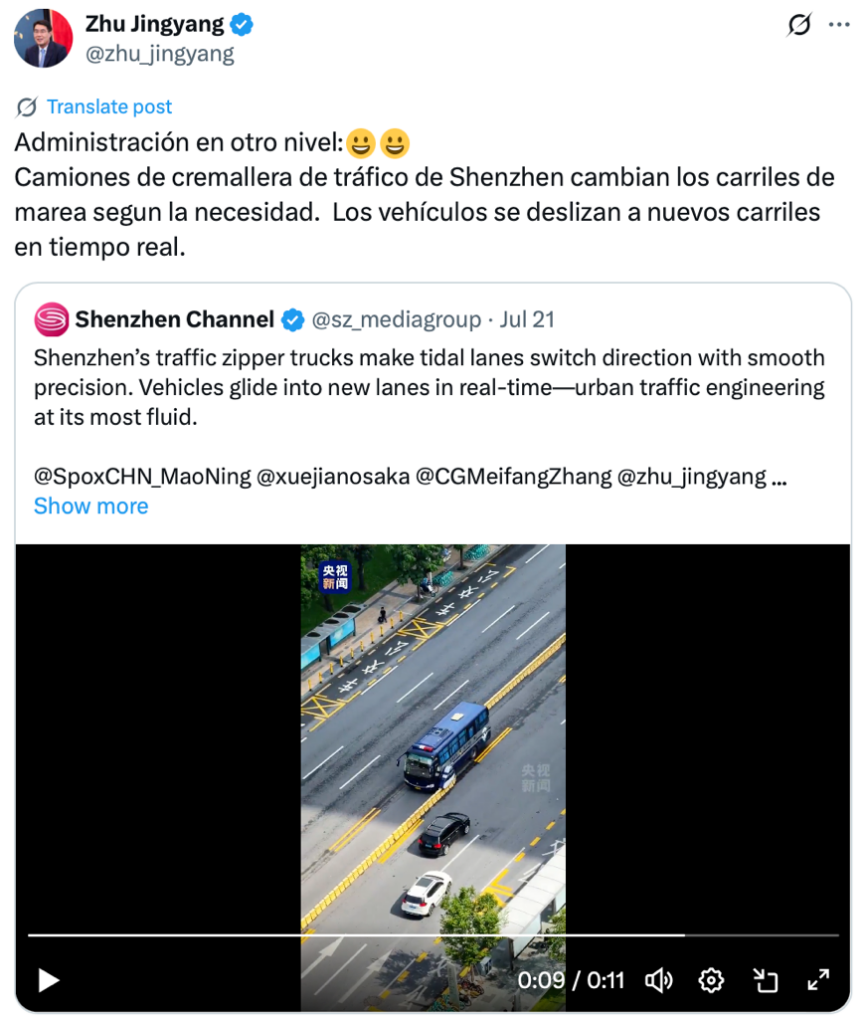Expand the quoted post with Show more
The height and width of the screenshot is (1024, 863).
91,506
